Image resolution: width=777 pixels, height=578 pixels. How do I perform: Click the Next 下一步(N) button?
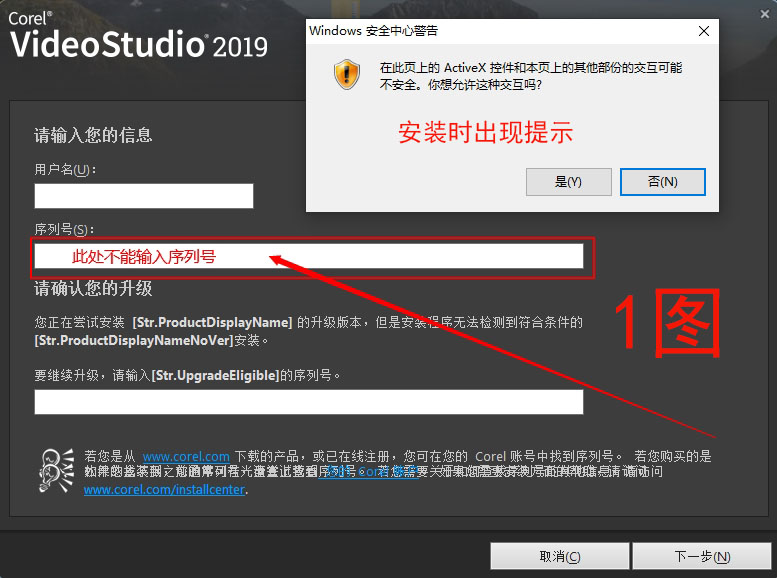[x=702, y=556]
